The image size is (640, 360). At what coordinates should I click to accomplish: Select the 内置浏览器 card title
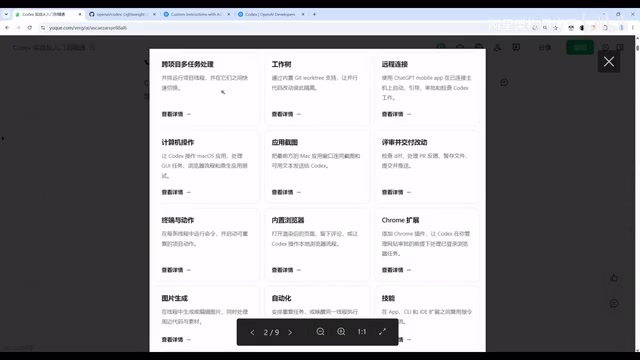[x=288, y=220]
